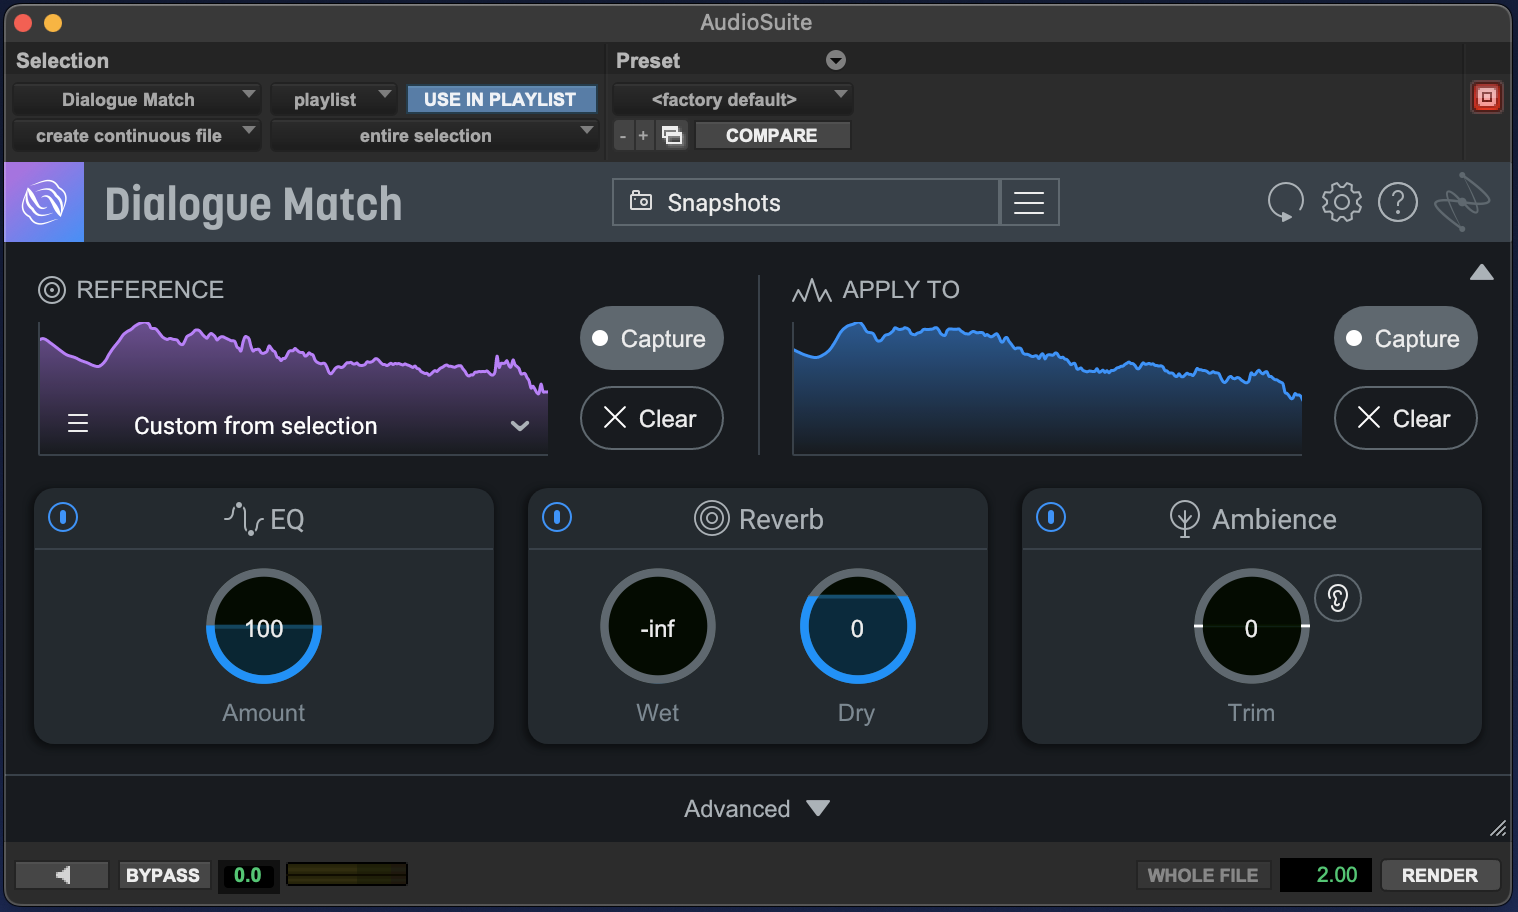Toggle the Ambience module power button

click(x=1051, y=517)
